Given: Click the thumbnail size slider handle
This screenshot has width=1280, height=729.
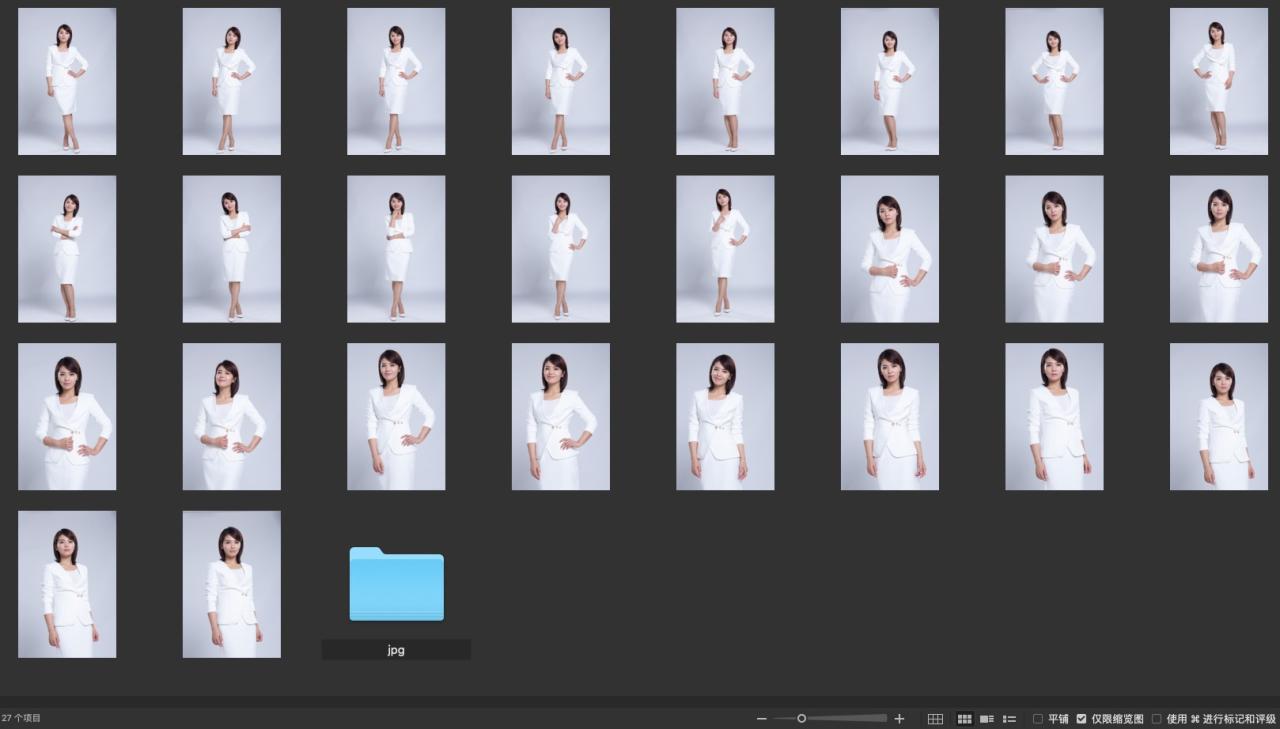Looking at the screenshot, I should point(801,719).
